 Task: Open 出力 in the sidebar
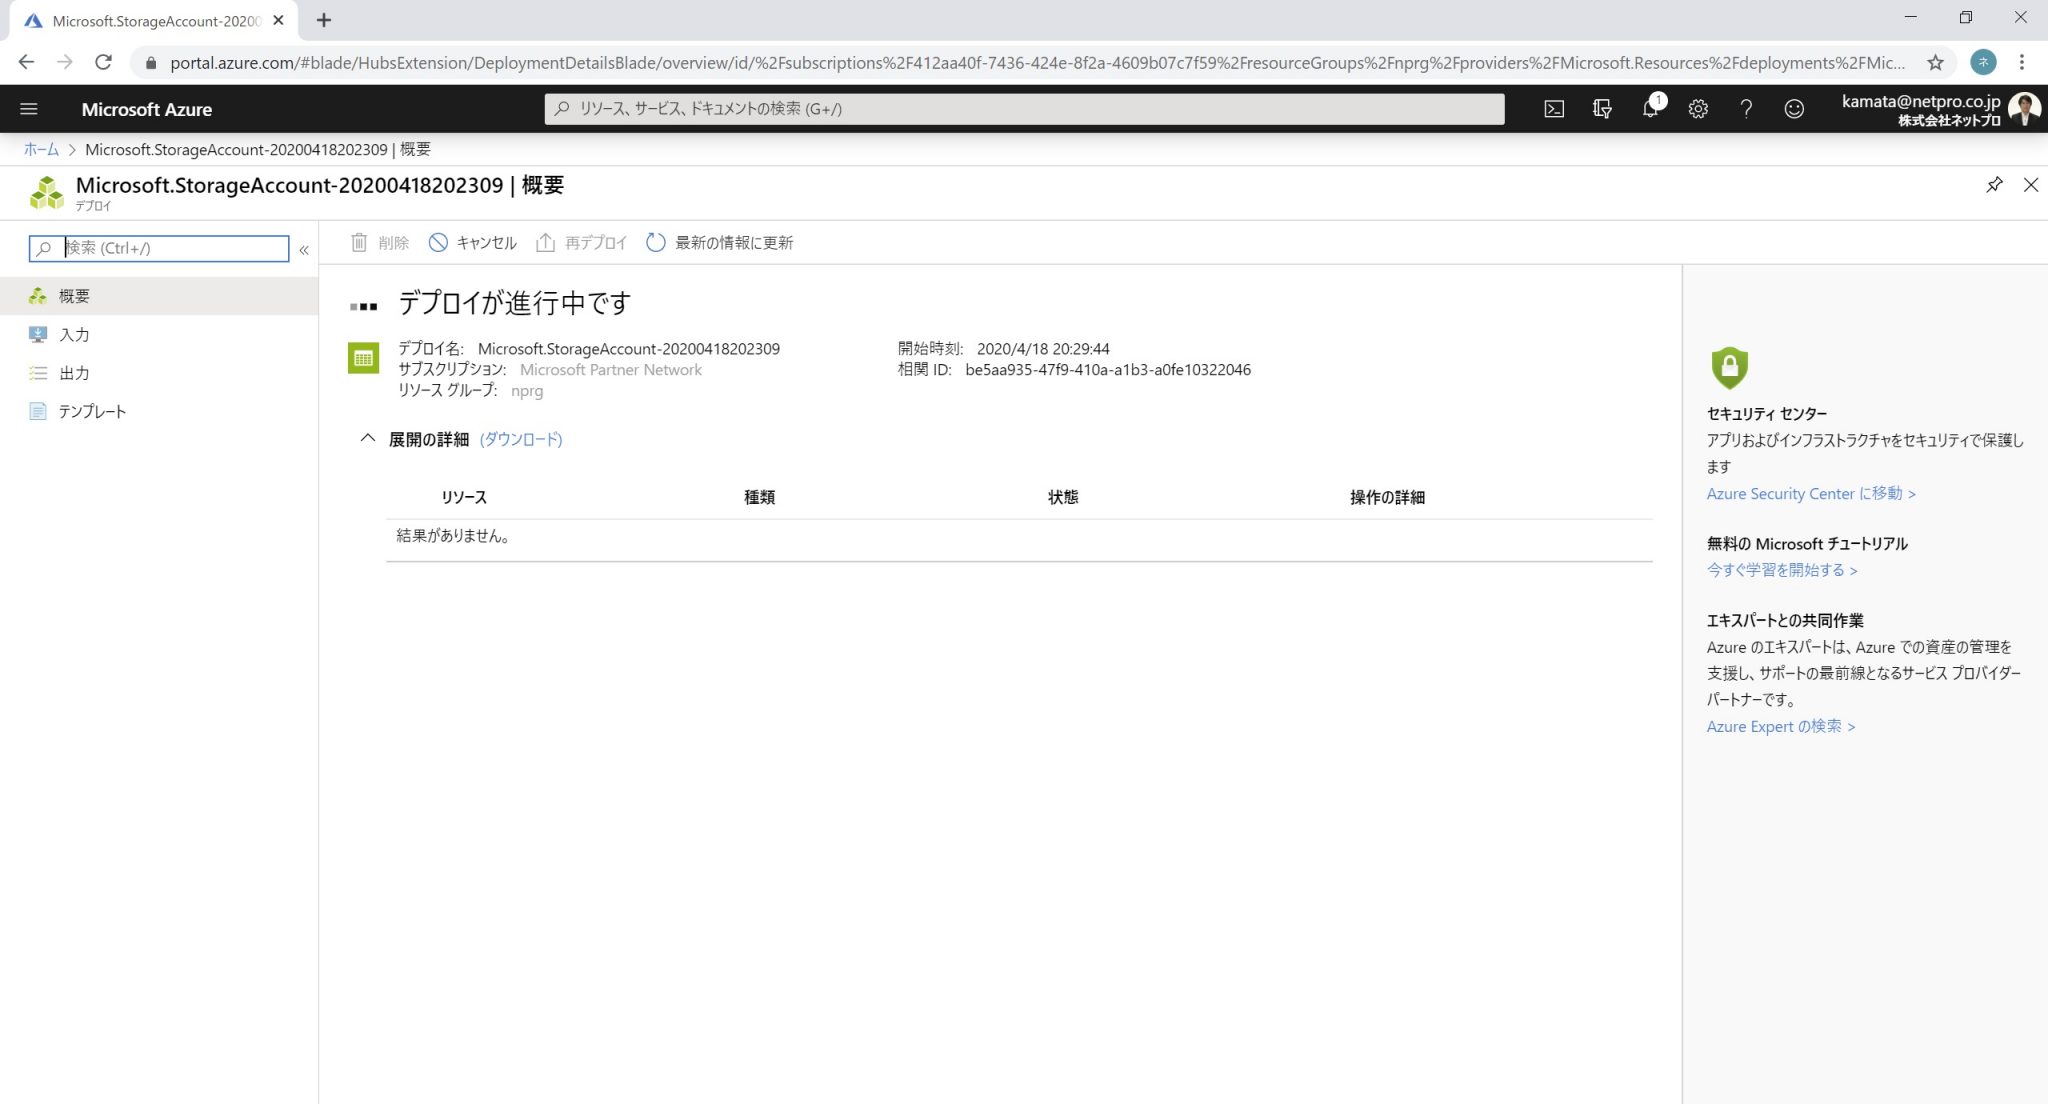point(74,373)
